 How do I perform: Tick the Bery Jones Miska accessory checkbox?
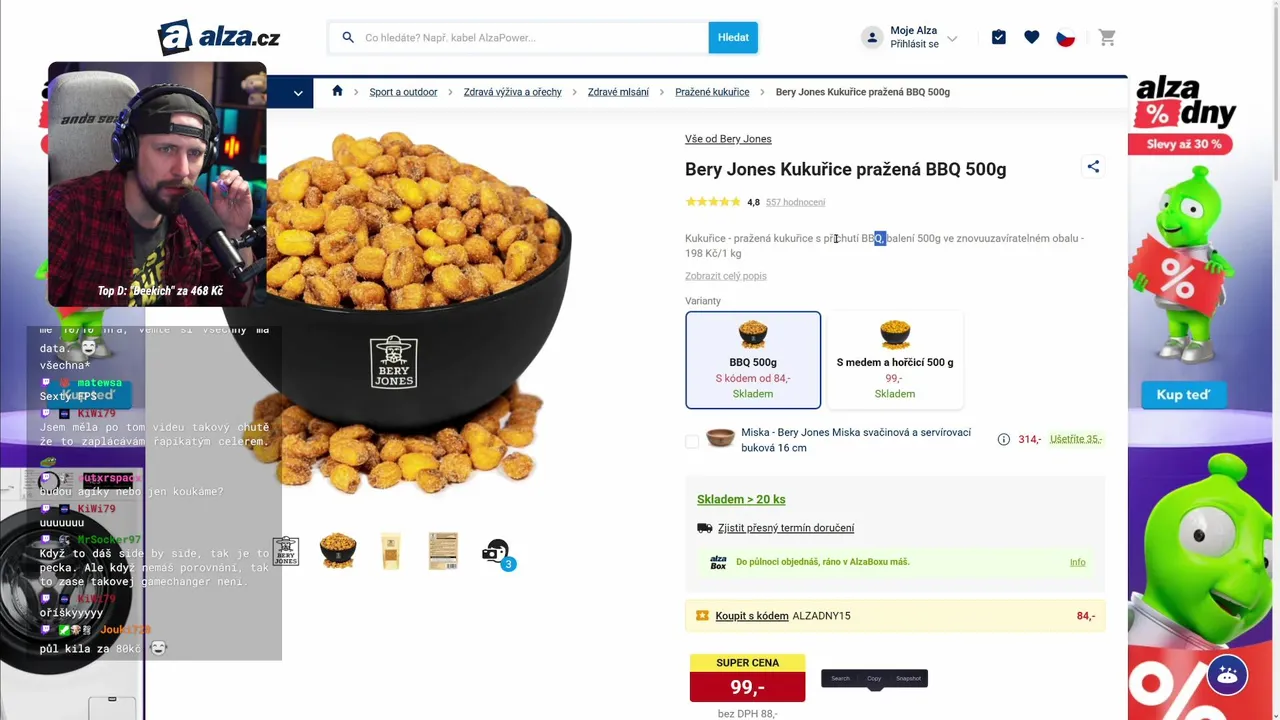coord(692,441)
